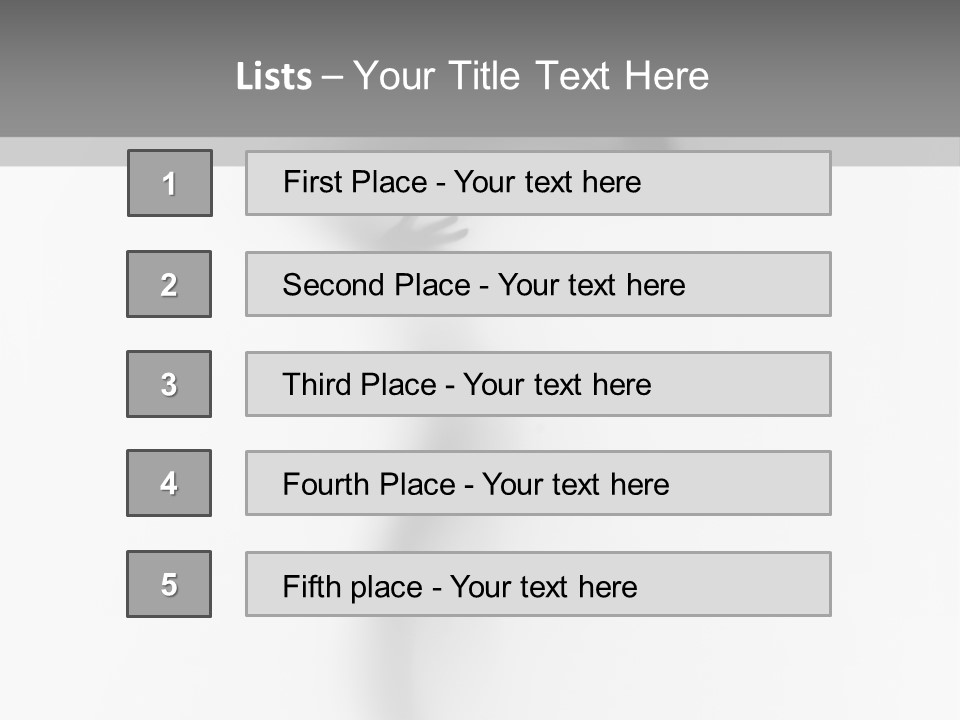Select the number 4 square
This screenshot has width=960, height=720.
(x=169, y=483)
